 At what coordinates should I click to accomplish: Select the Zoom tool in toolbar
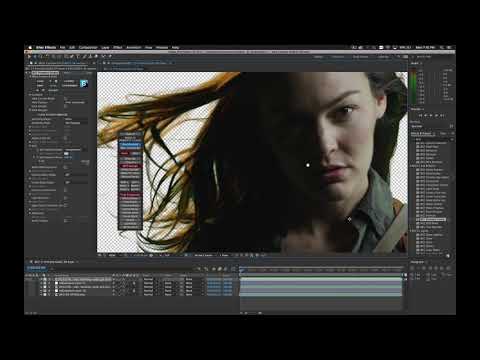[41, 57]
